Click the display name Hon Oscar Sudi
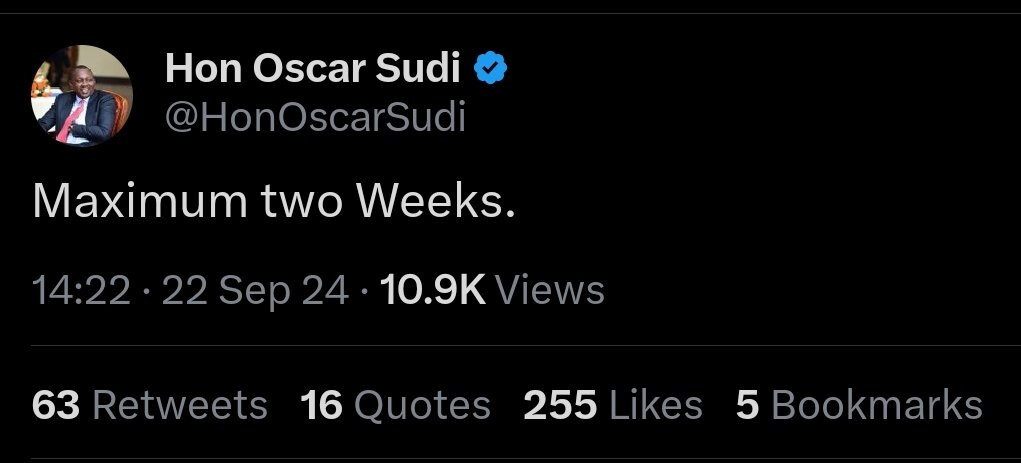The height and width of the screenshot is (463, 1021). click(x=313, y=69)
